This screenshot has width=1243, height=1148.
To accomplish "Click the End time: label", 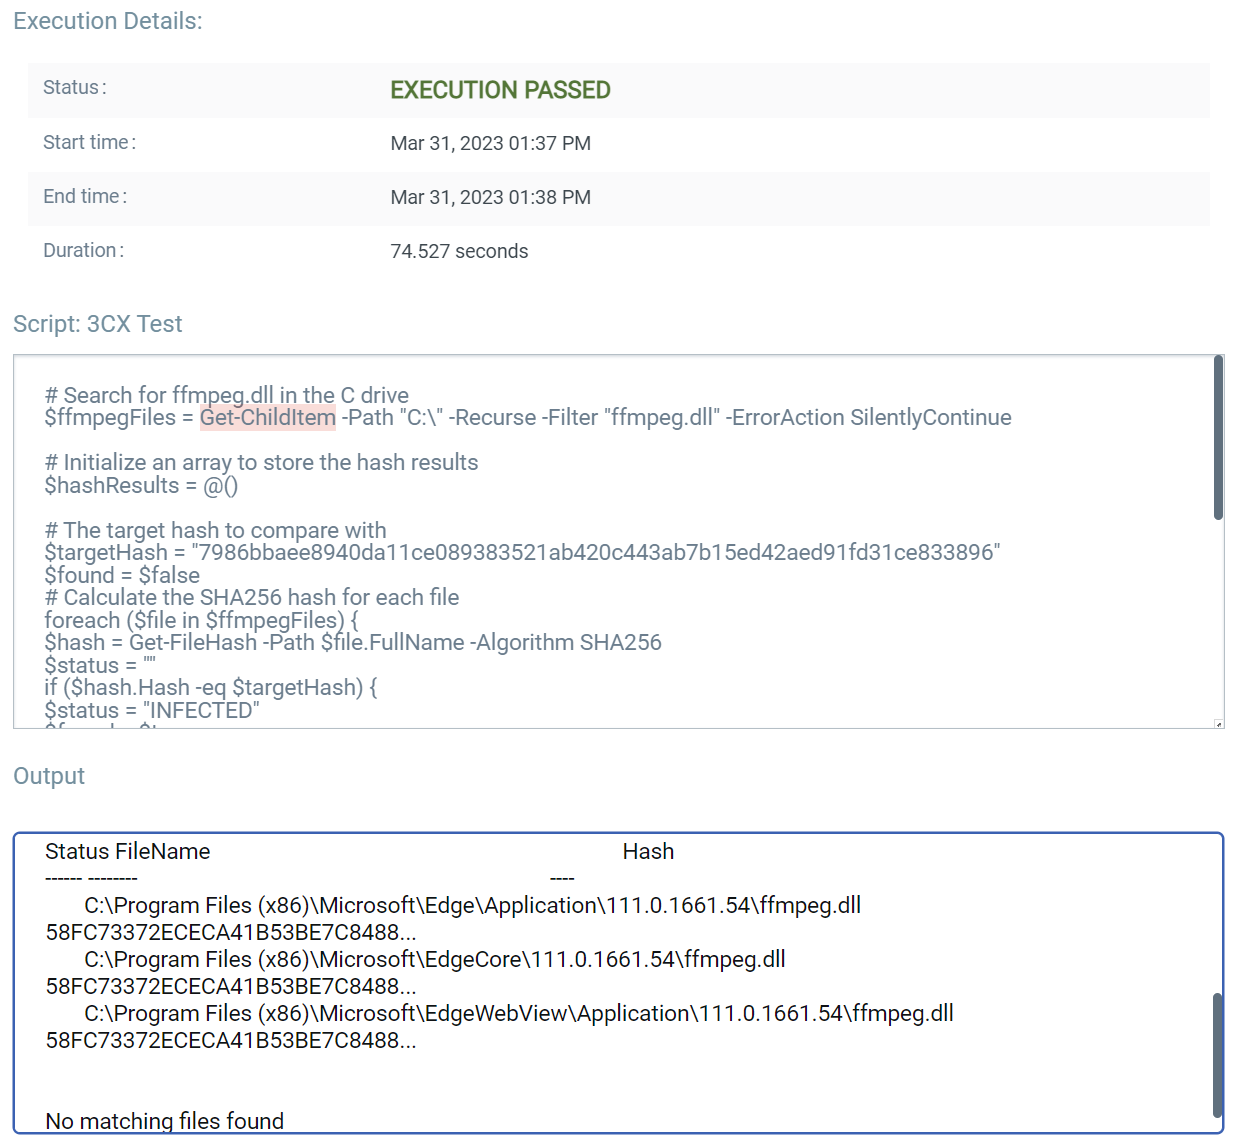I will point(85,196).
